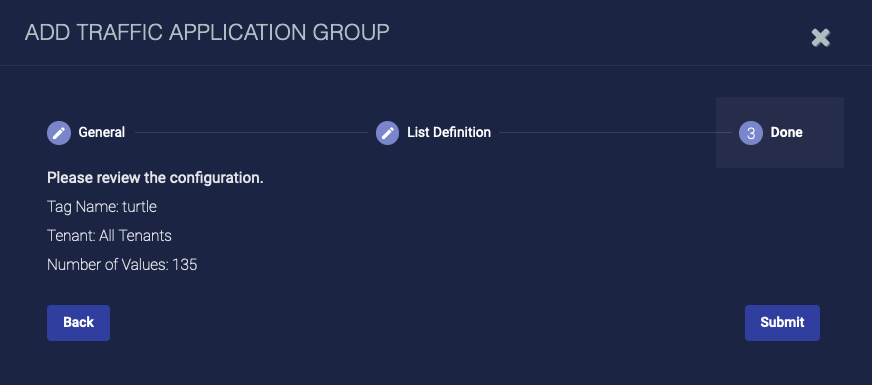872x385 pixels.
Task: Click the dialog title Add Traffic Application Group
Action: 207,33
